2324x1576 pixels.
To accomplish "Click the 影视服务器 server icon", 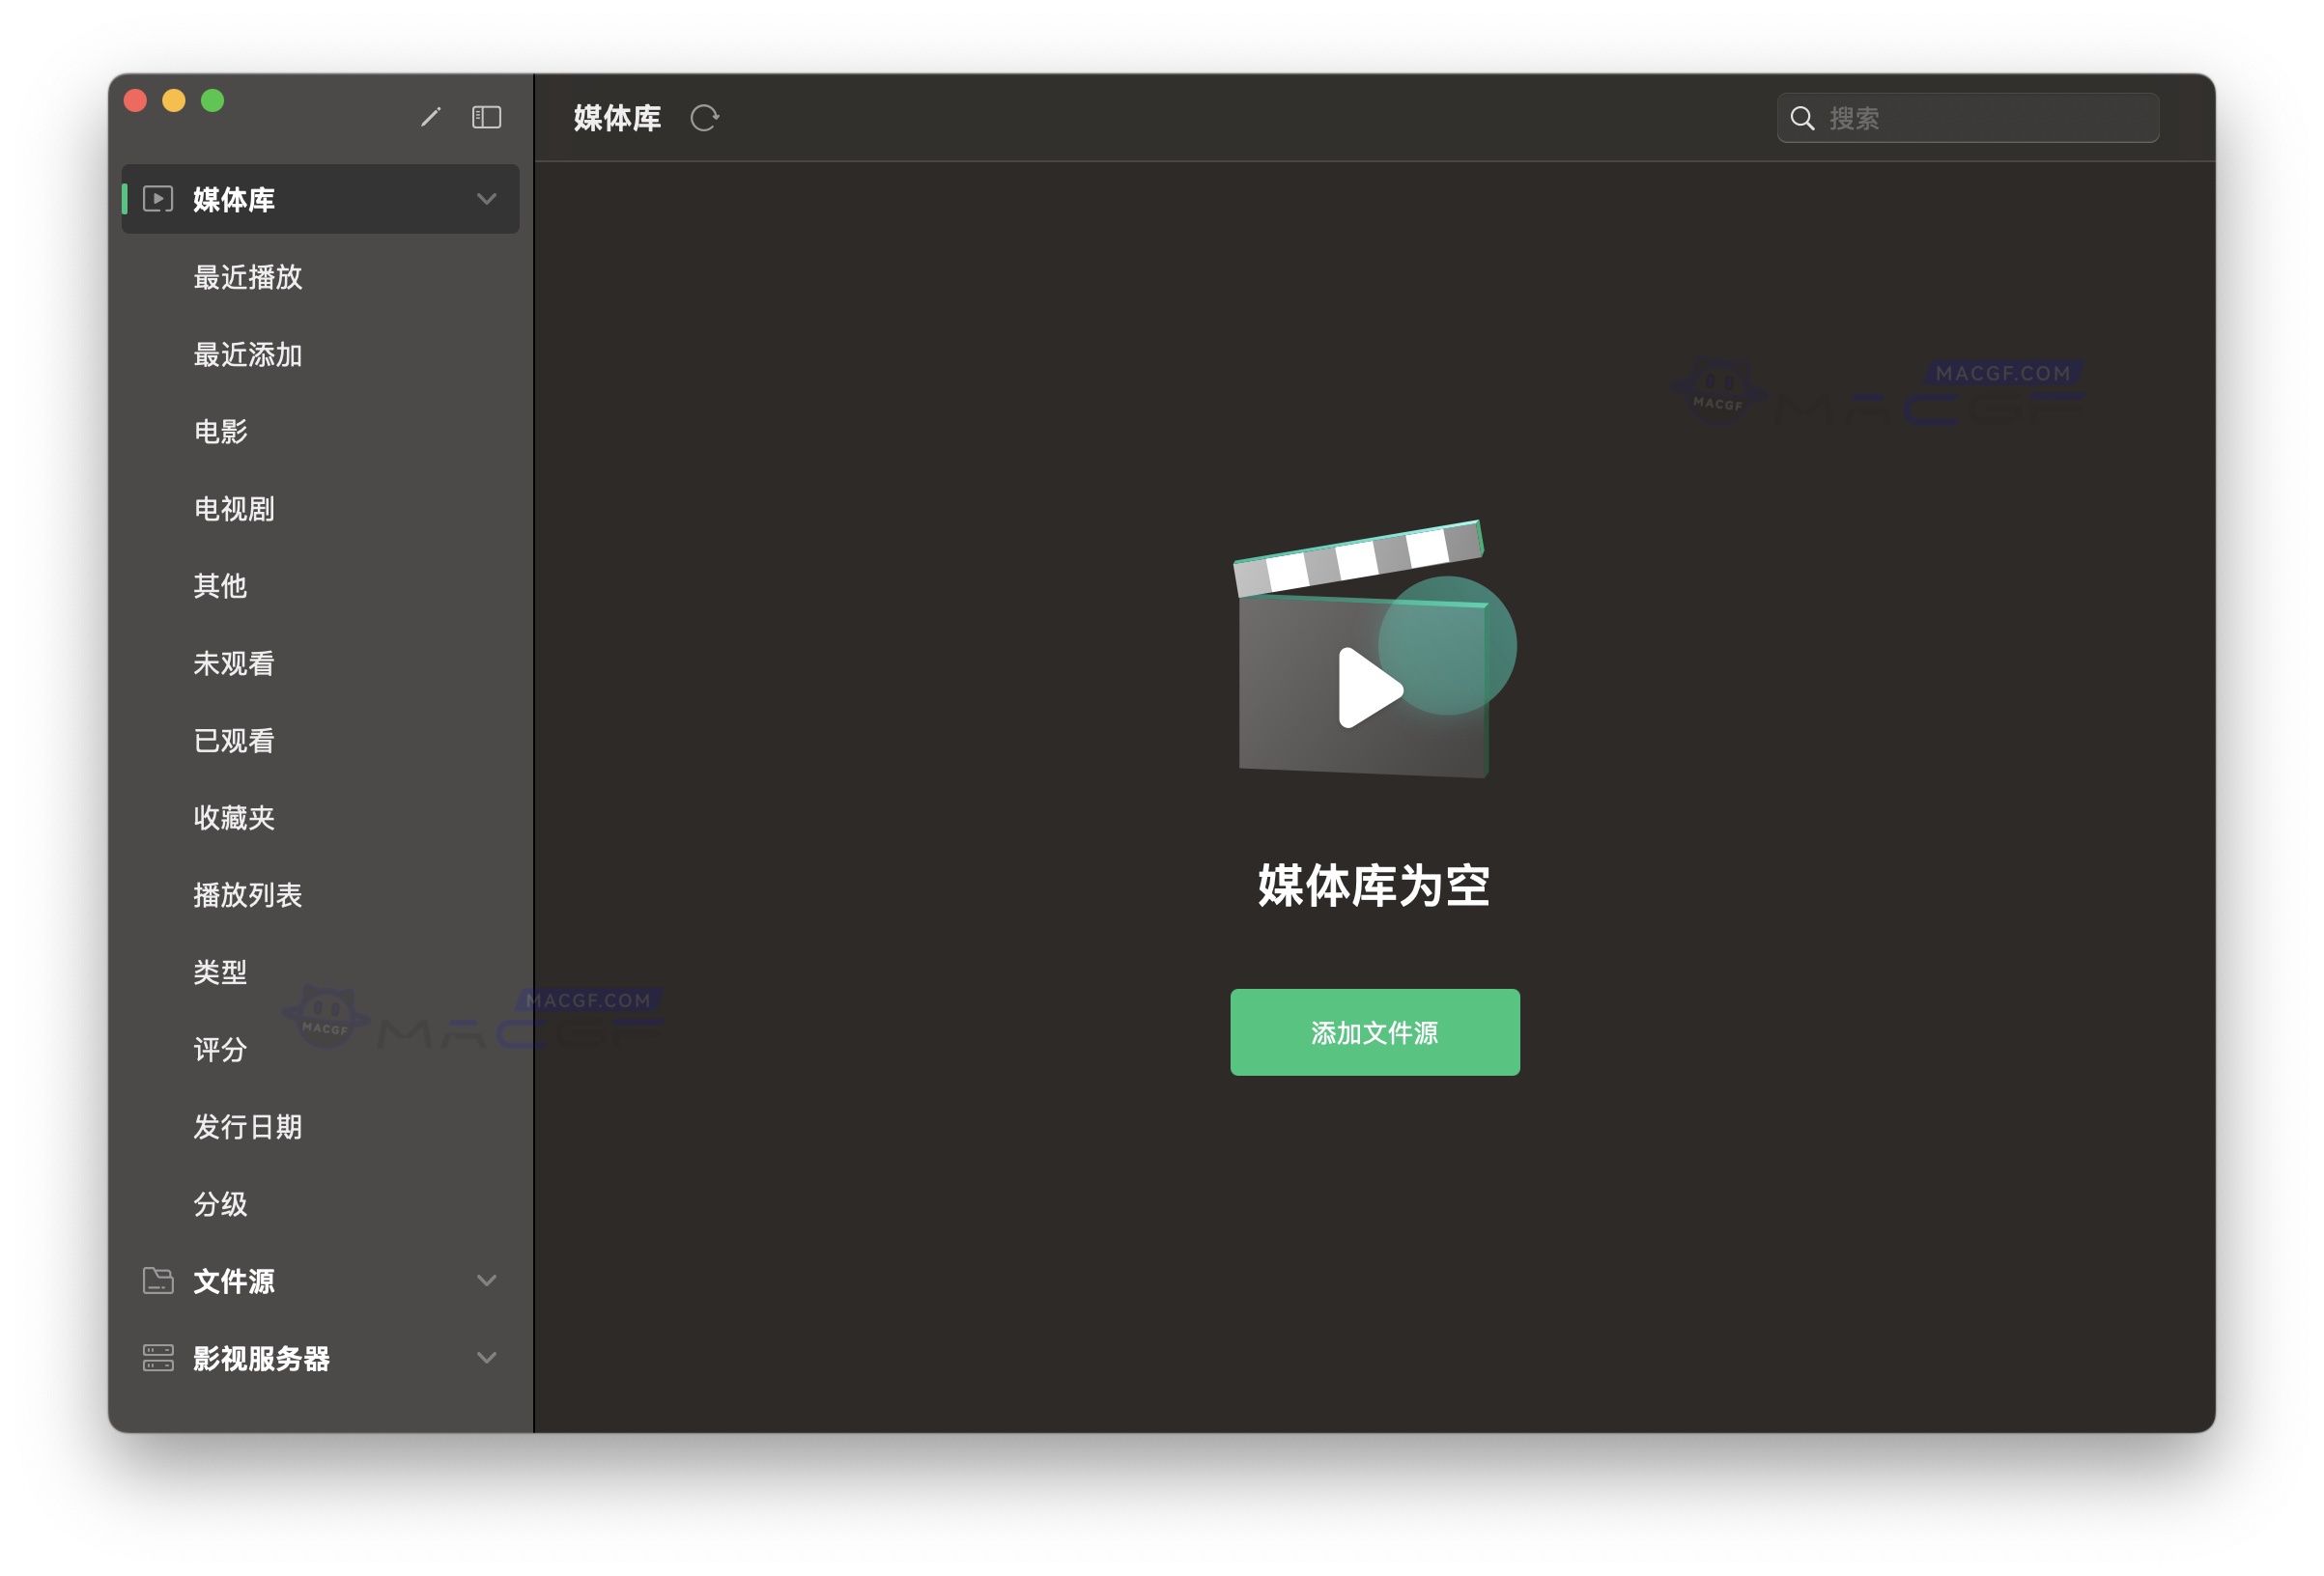I will pos(158,1357).
